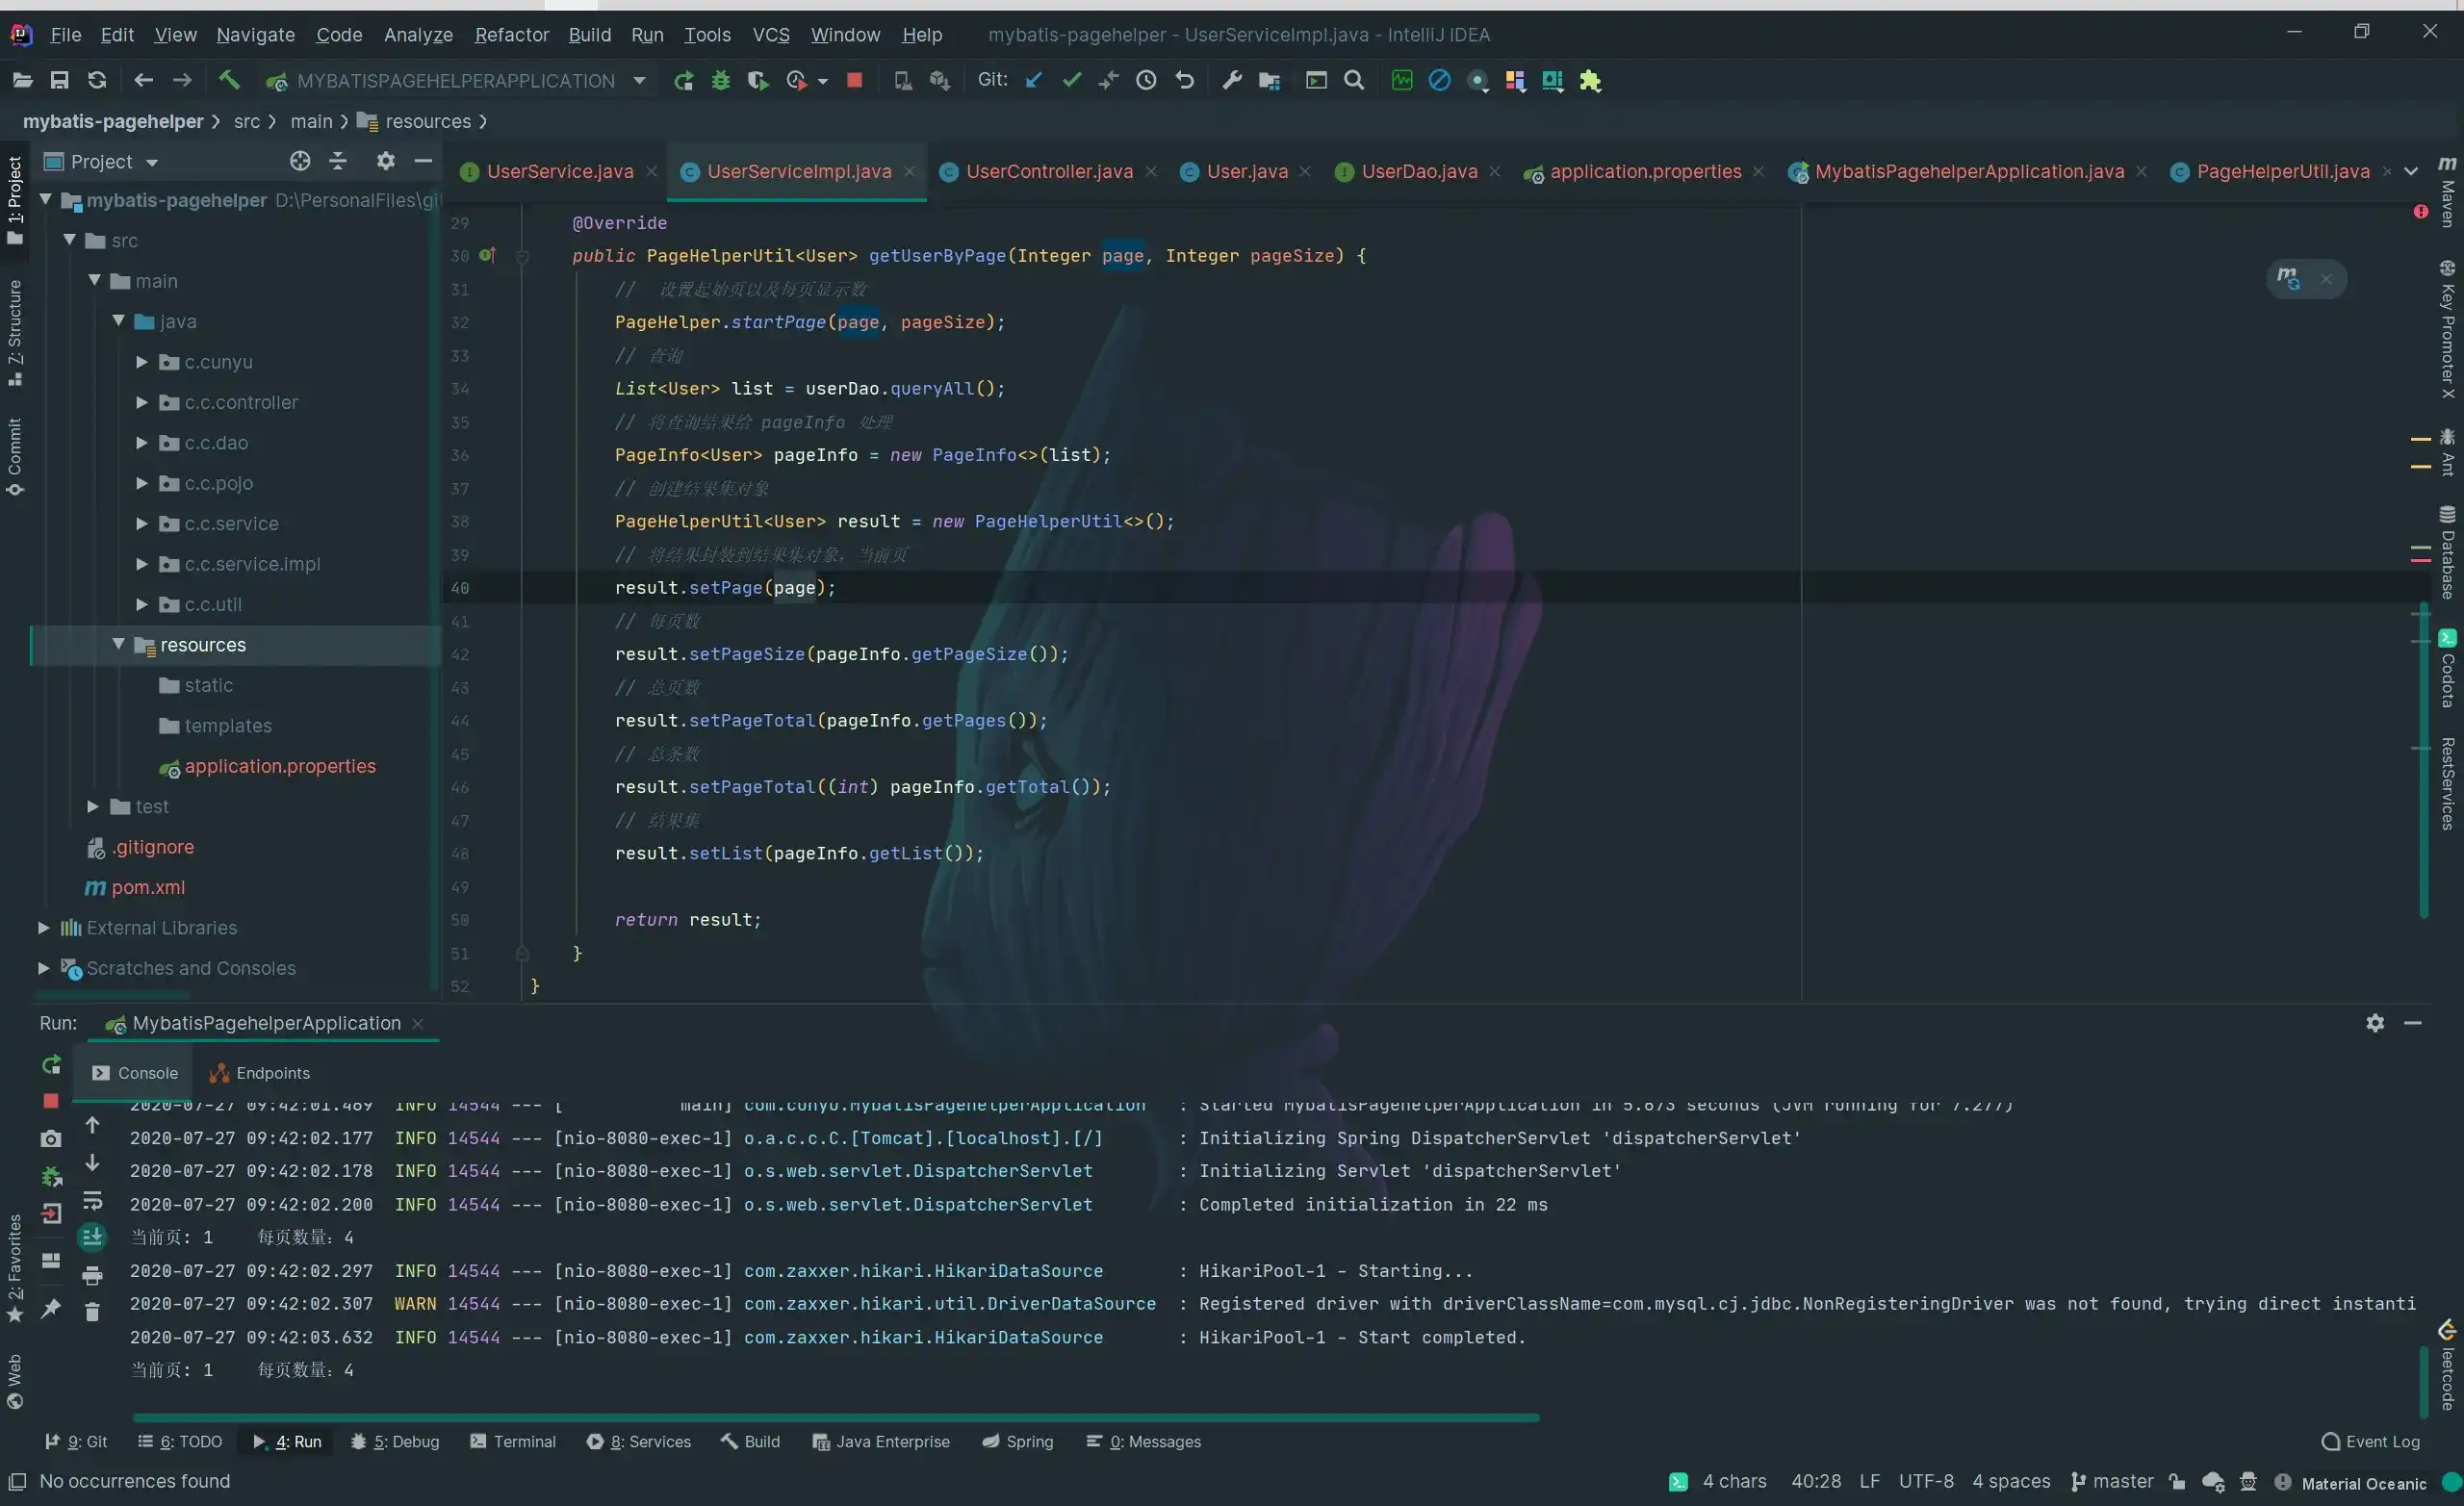Toggle the Project tool window stripe button
The height and width of the screenshot is (1506, 2464).
pyautogui.click(x=14, y=198)
